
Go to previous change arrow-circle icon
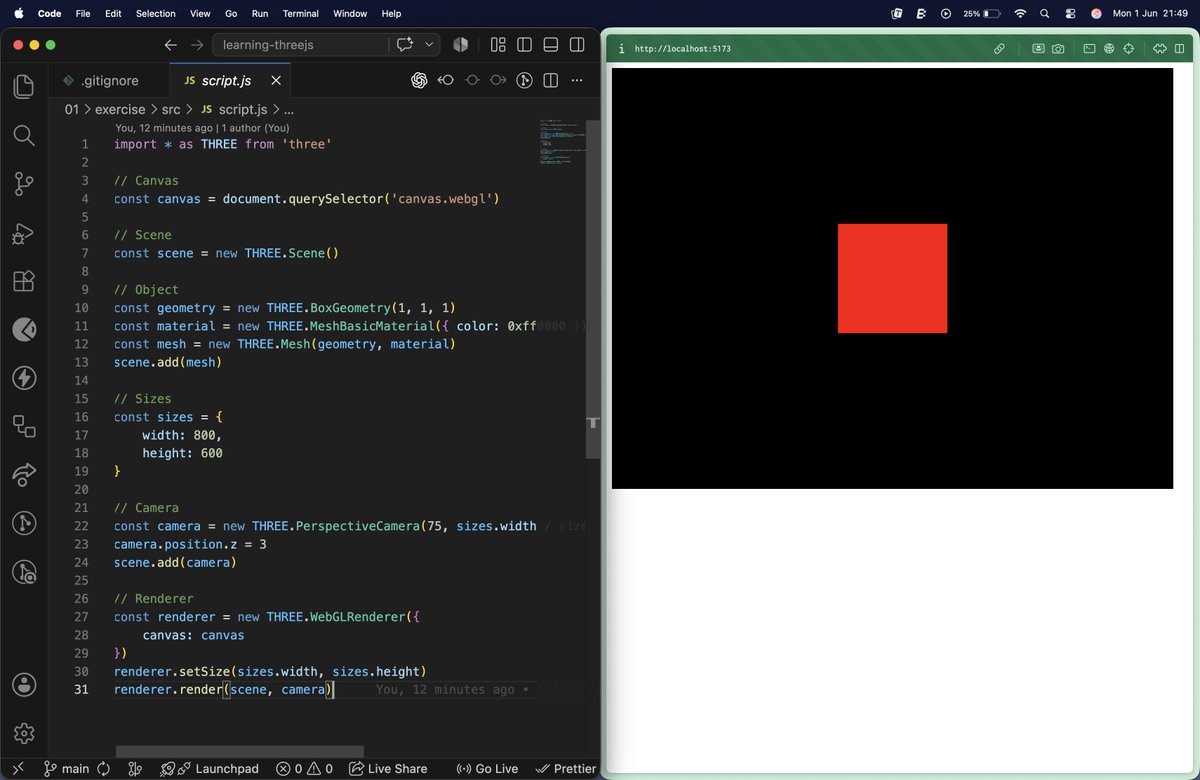pos(446,81)
